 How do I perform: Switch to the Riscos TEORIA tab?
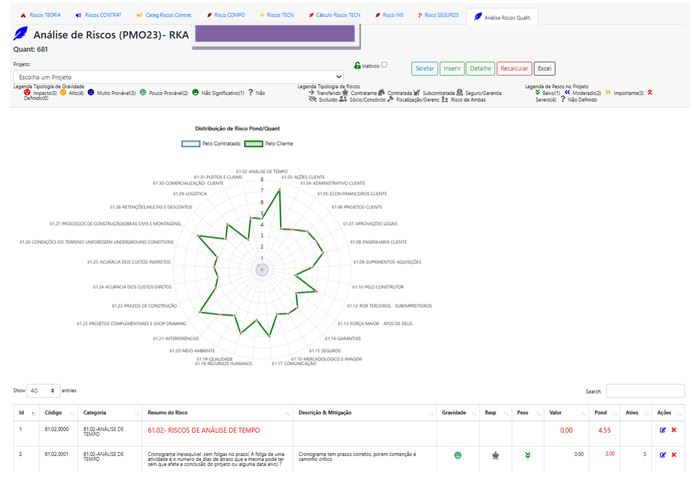tap(40, 17)
